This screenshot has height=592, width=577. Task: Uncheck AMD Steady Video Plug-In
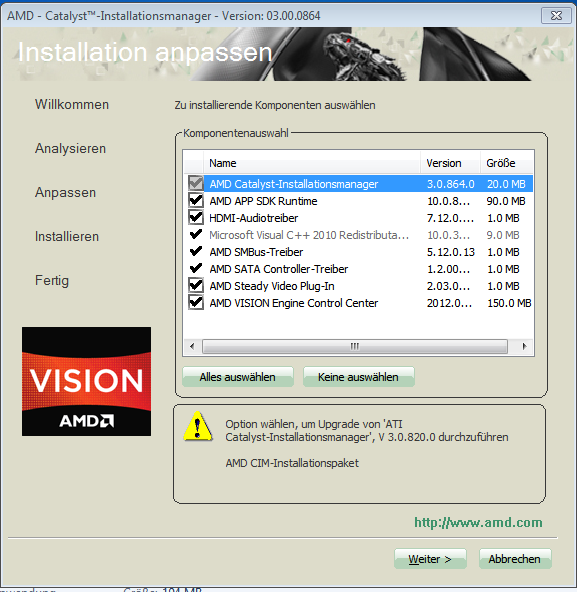click(x=196, y=286)
